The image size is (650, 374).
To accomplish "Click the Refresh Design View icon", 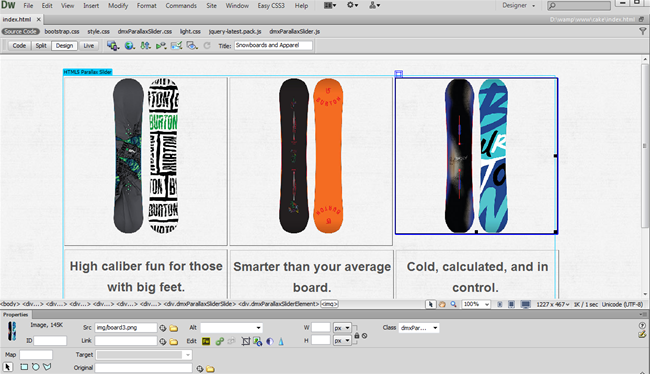I will 207,46.
